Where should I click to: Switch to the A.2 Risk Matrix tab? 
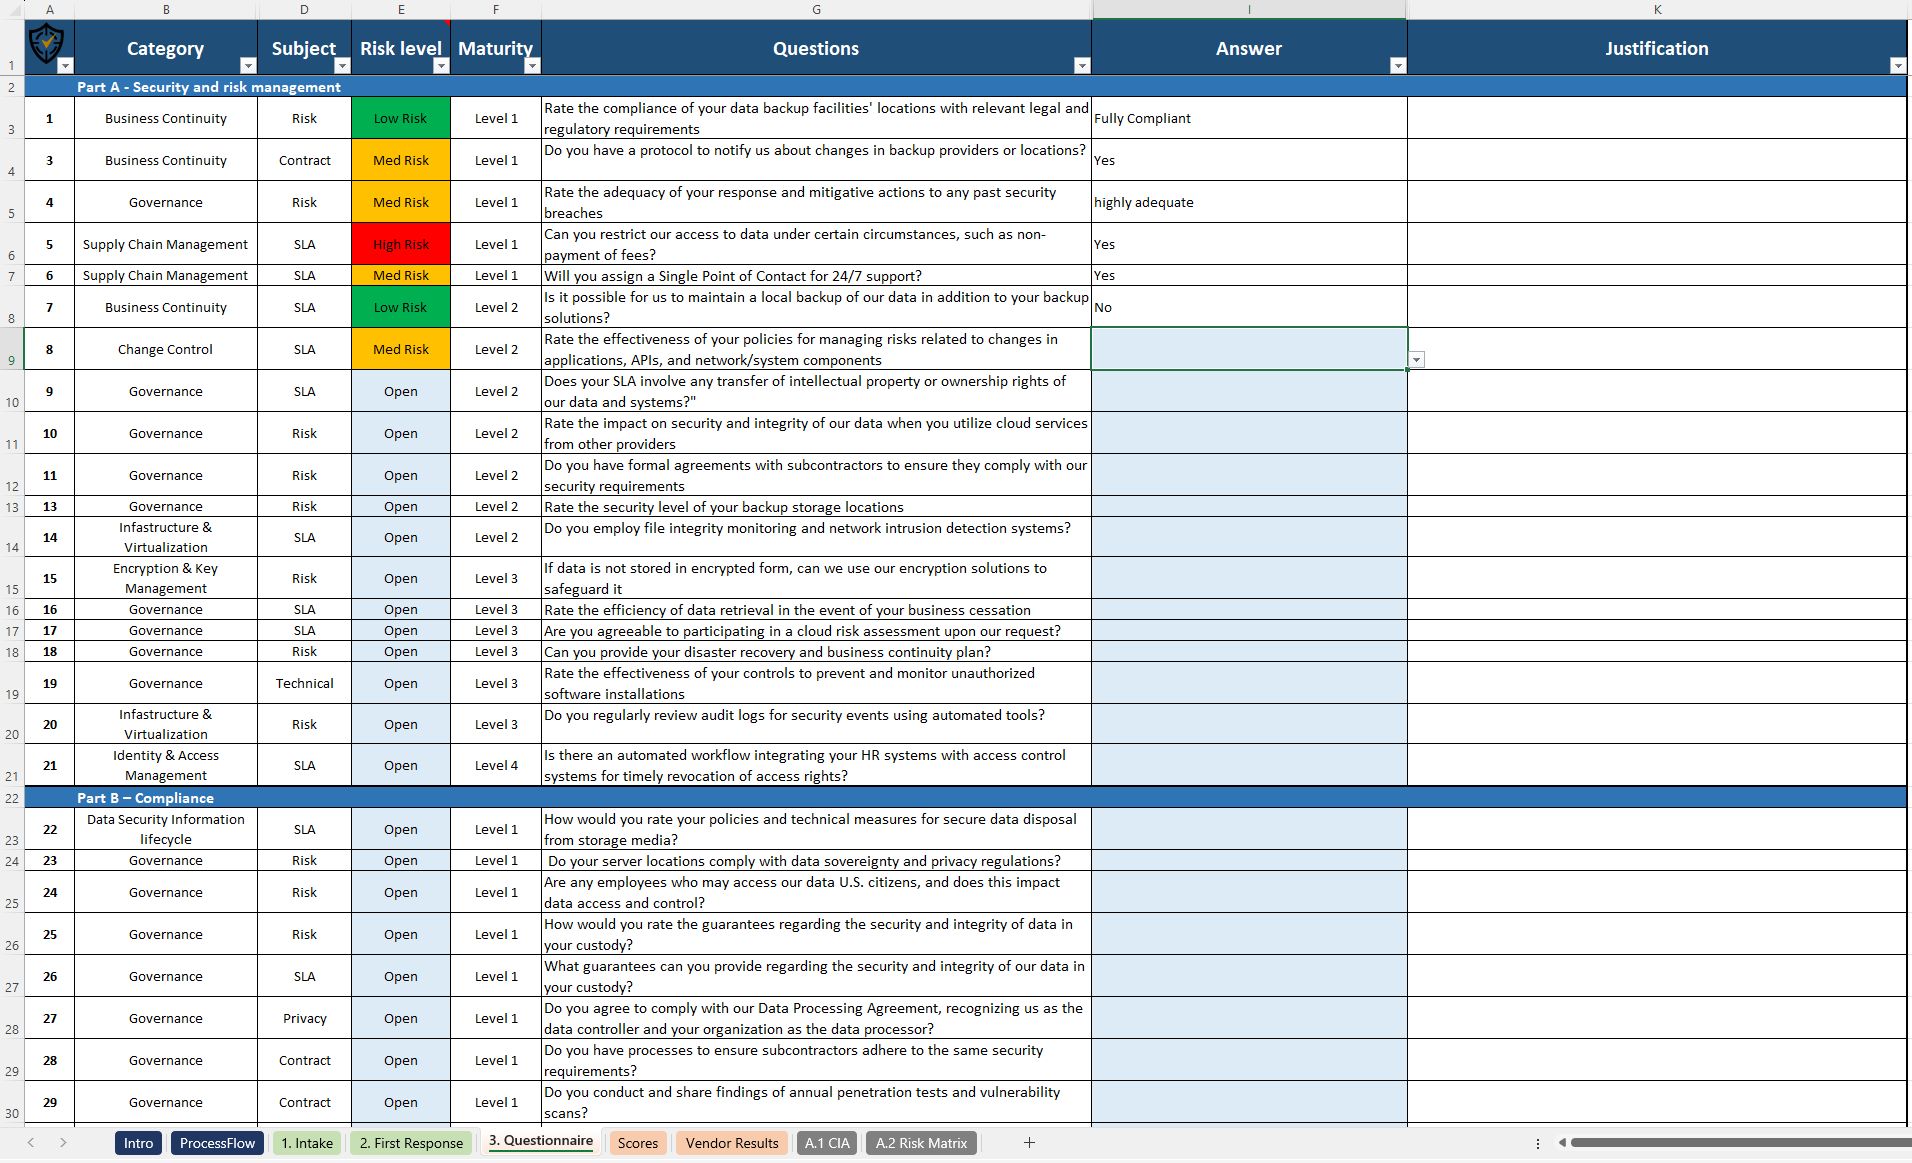click(920, 1142)
